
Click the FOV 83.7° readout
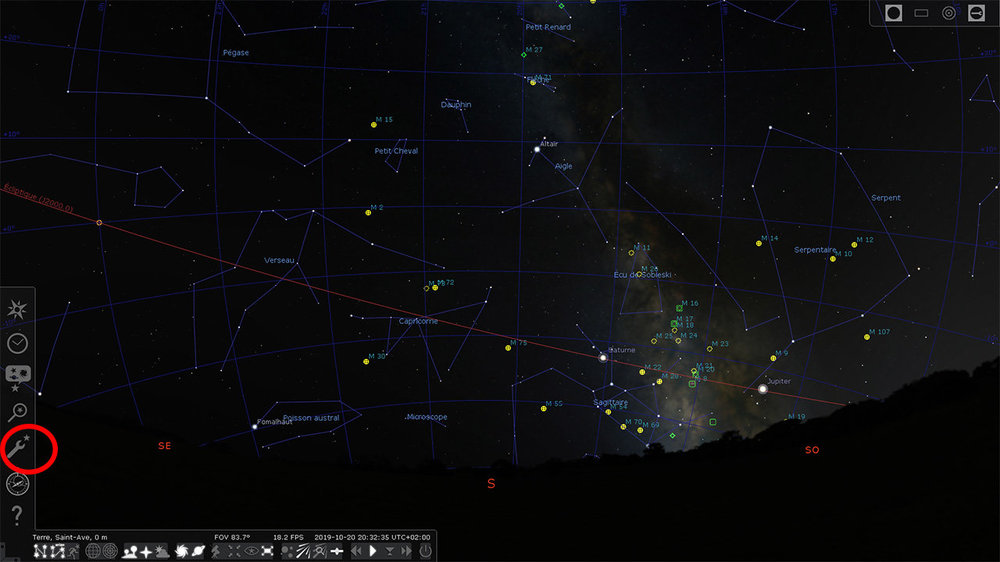point(232,537)
